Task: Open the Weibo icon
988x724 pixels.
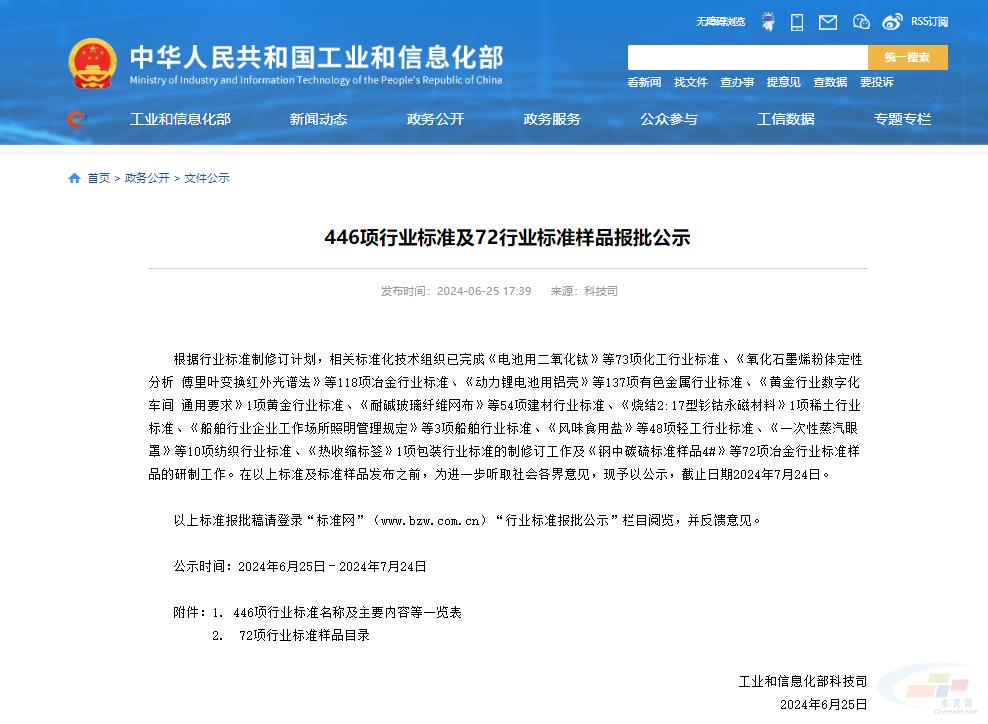Action: (x=892, y=22)
